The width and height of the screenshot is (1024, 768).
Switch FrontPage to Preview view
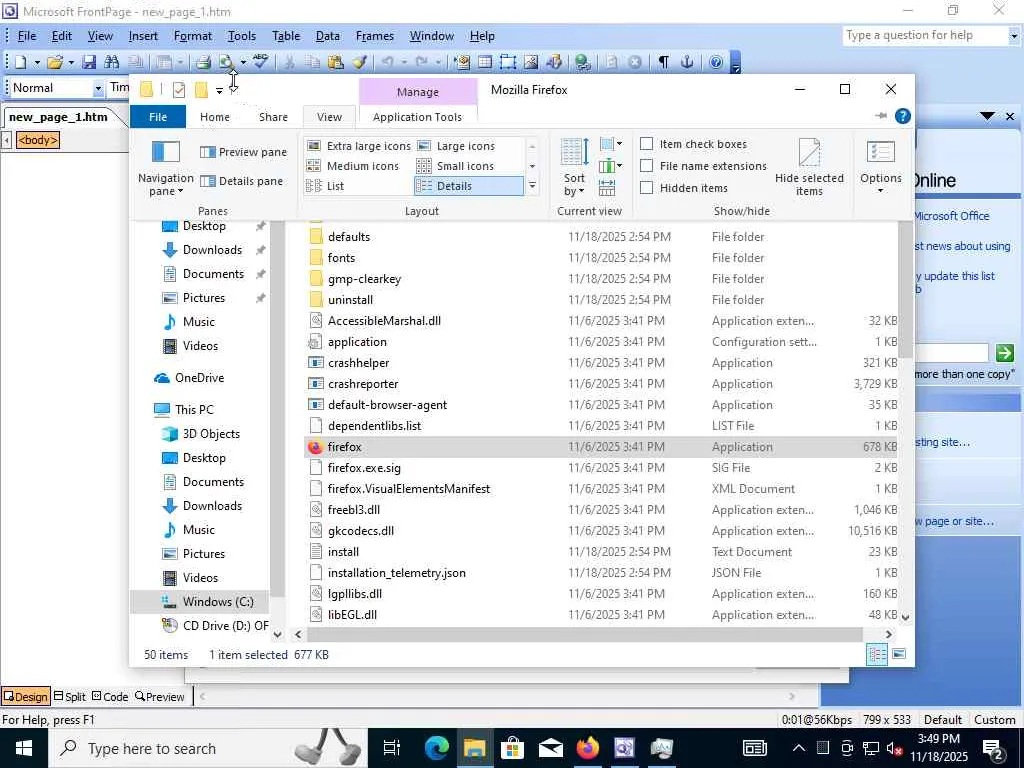160,696
